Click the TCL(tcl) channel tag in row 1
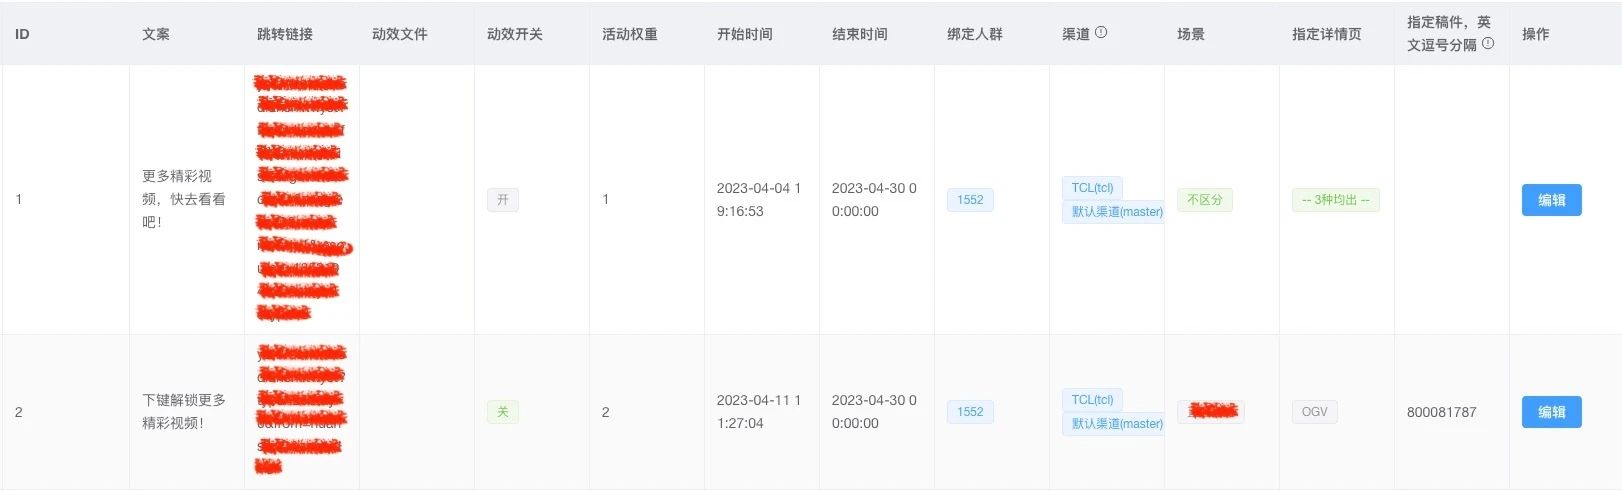Screen dimensions: 1622x491 (x=1092, y=188)
